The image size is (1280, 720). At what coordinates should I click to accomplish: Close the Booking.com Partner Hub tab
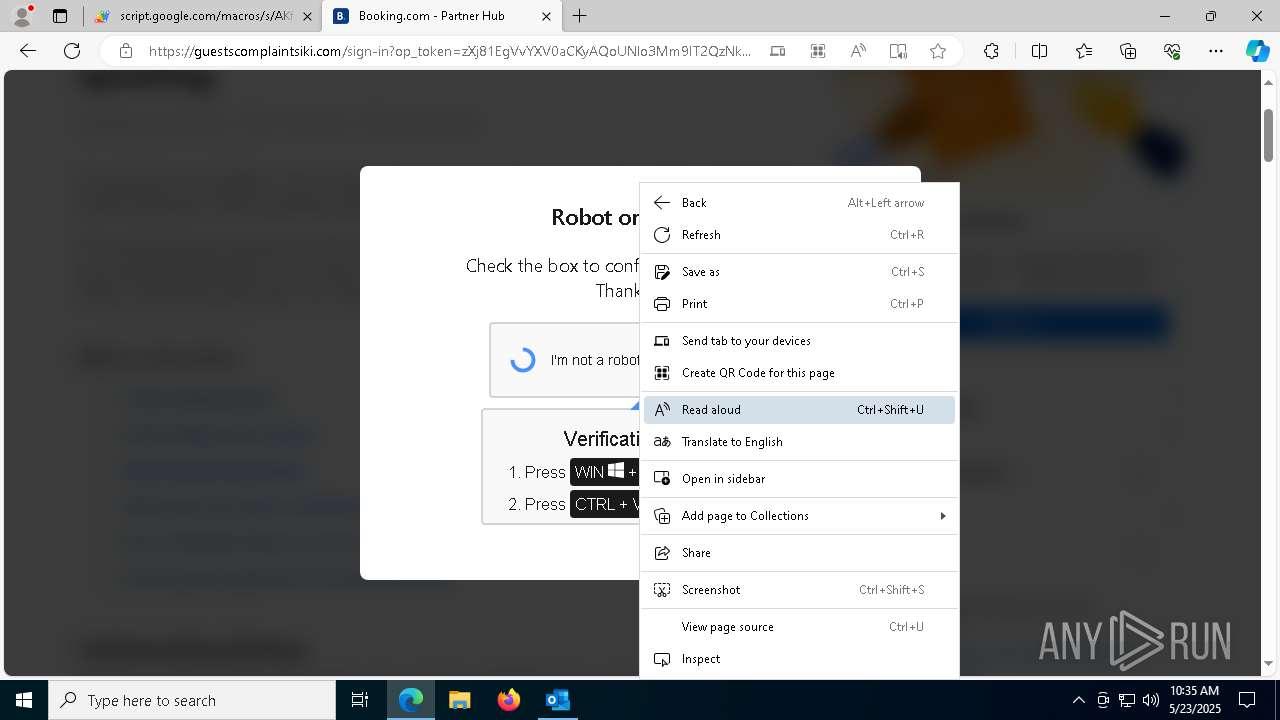(x=546, y=16)
